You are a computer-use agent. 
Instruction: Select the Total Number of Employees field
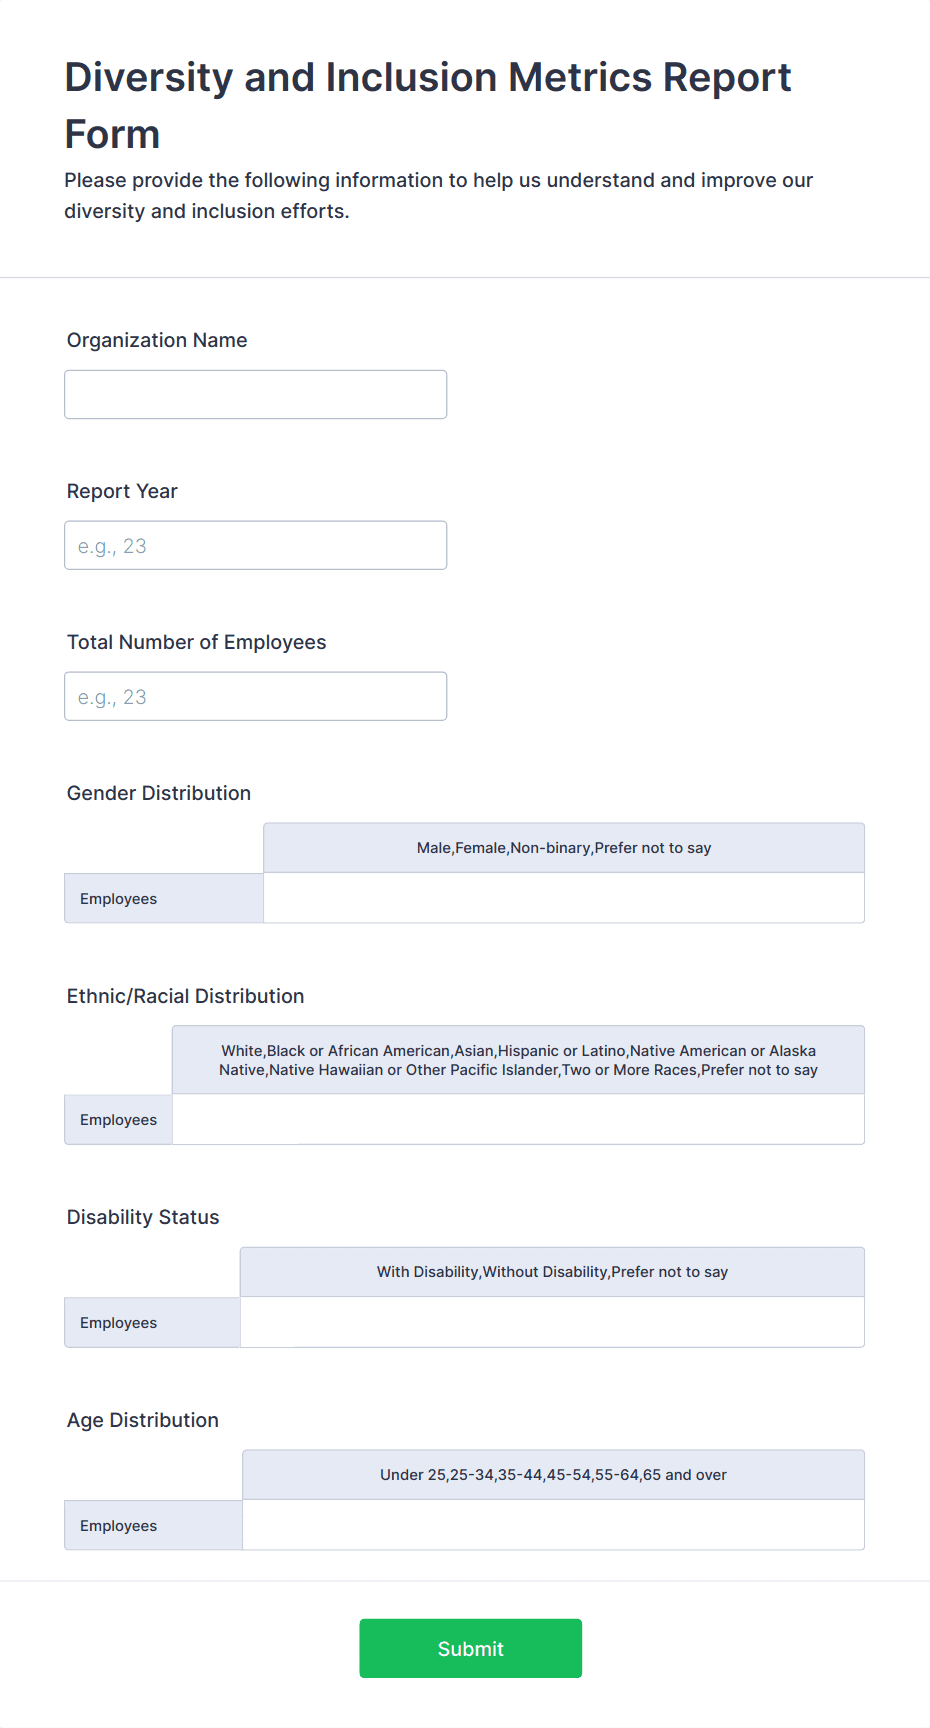coord(255,696)
